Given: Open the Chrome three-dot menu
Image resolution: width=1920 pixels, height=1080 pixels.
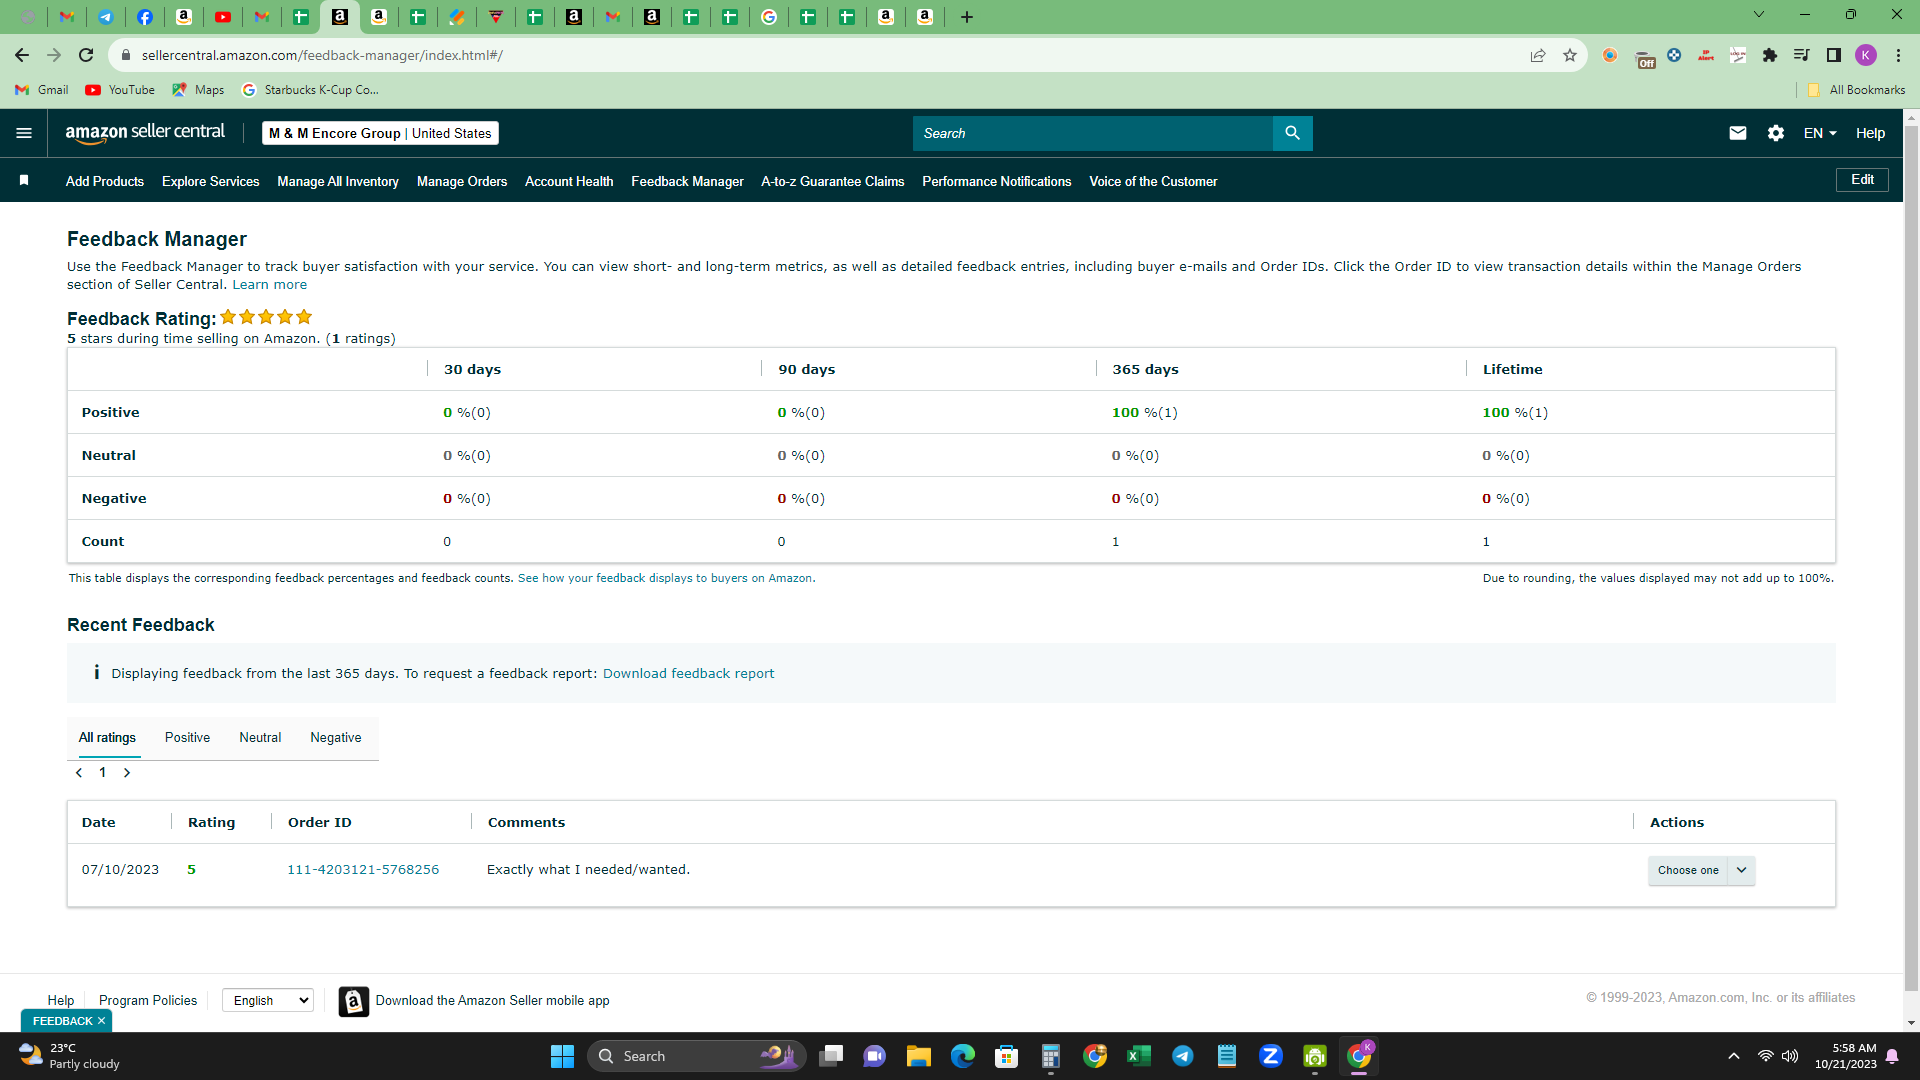Looking at the screenshot, I should (1898, 55).
